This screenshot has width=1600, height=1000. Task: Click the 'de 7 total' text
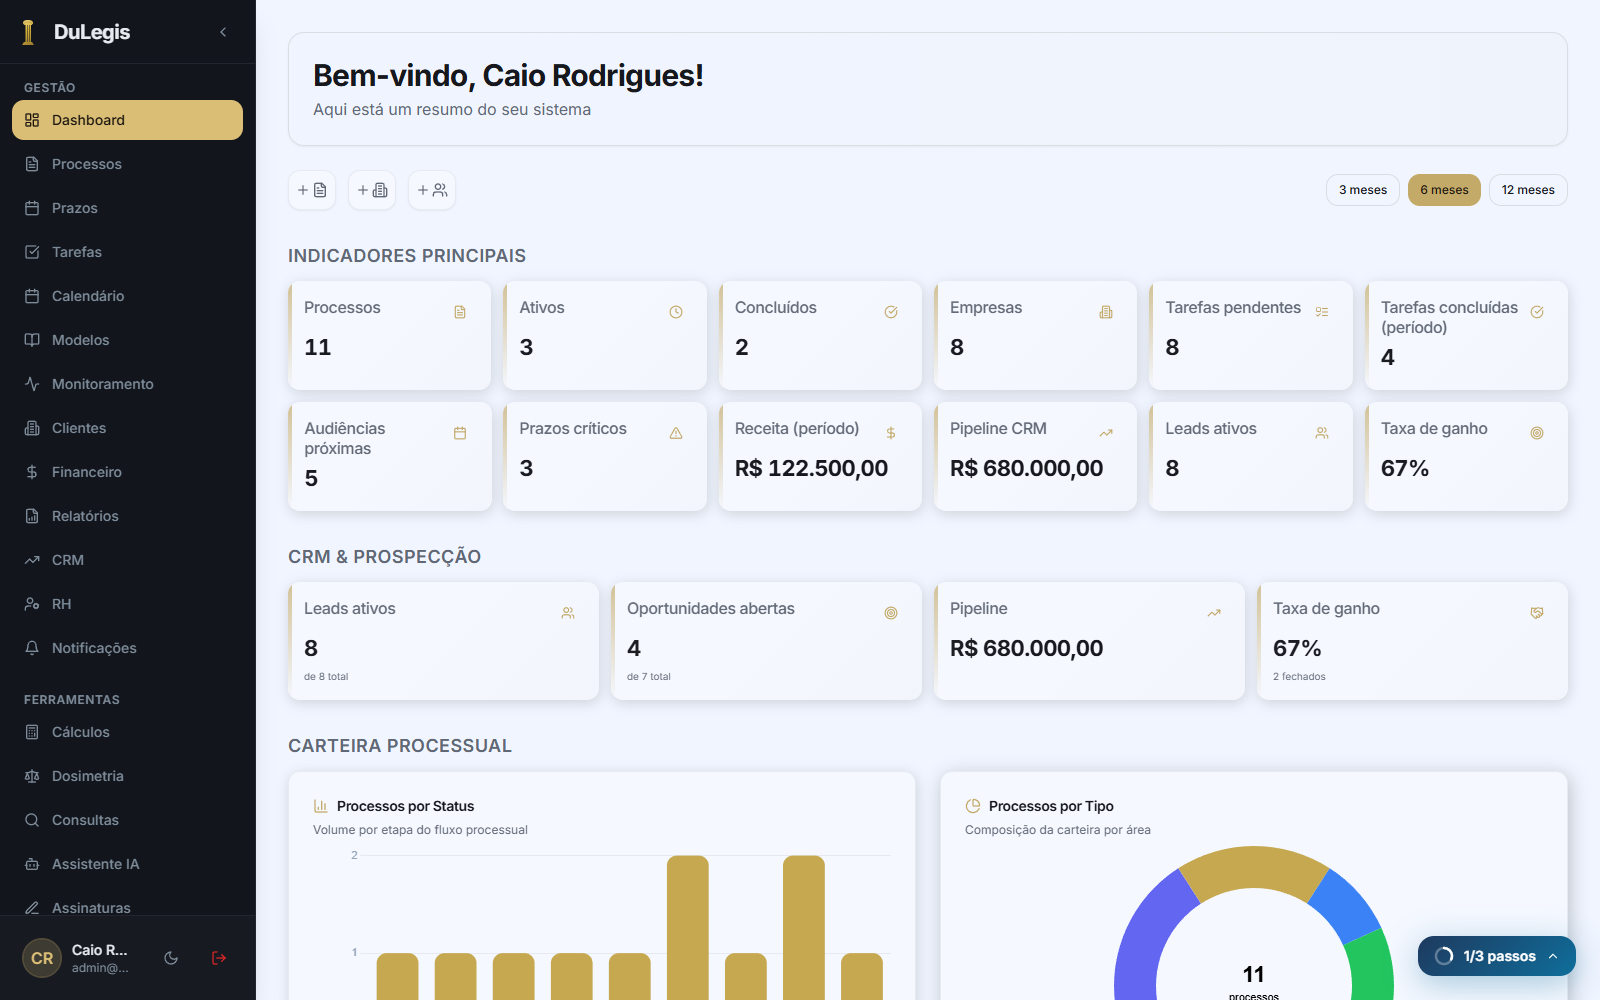pyautogui.click(x=649, y=677)
